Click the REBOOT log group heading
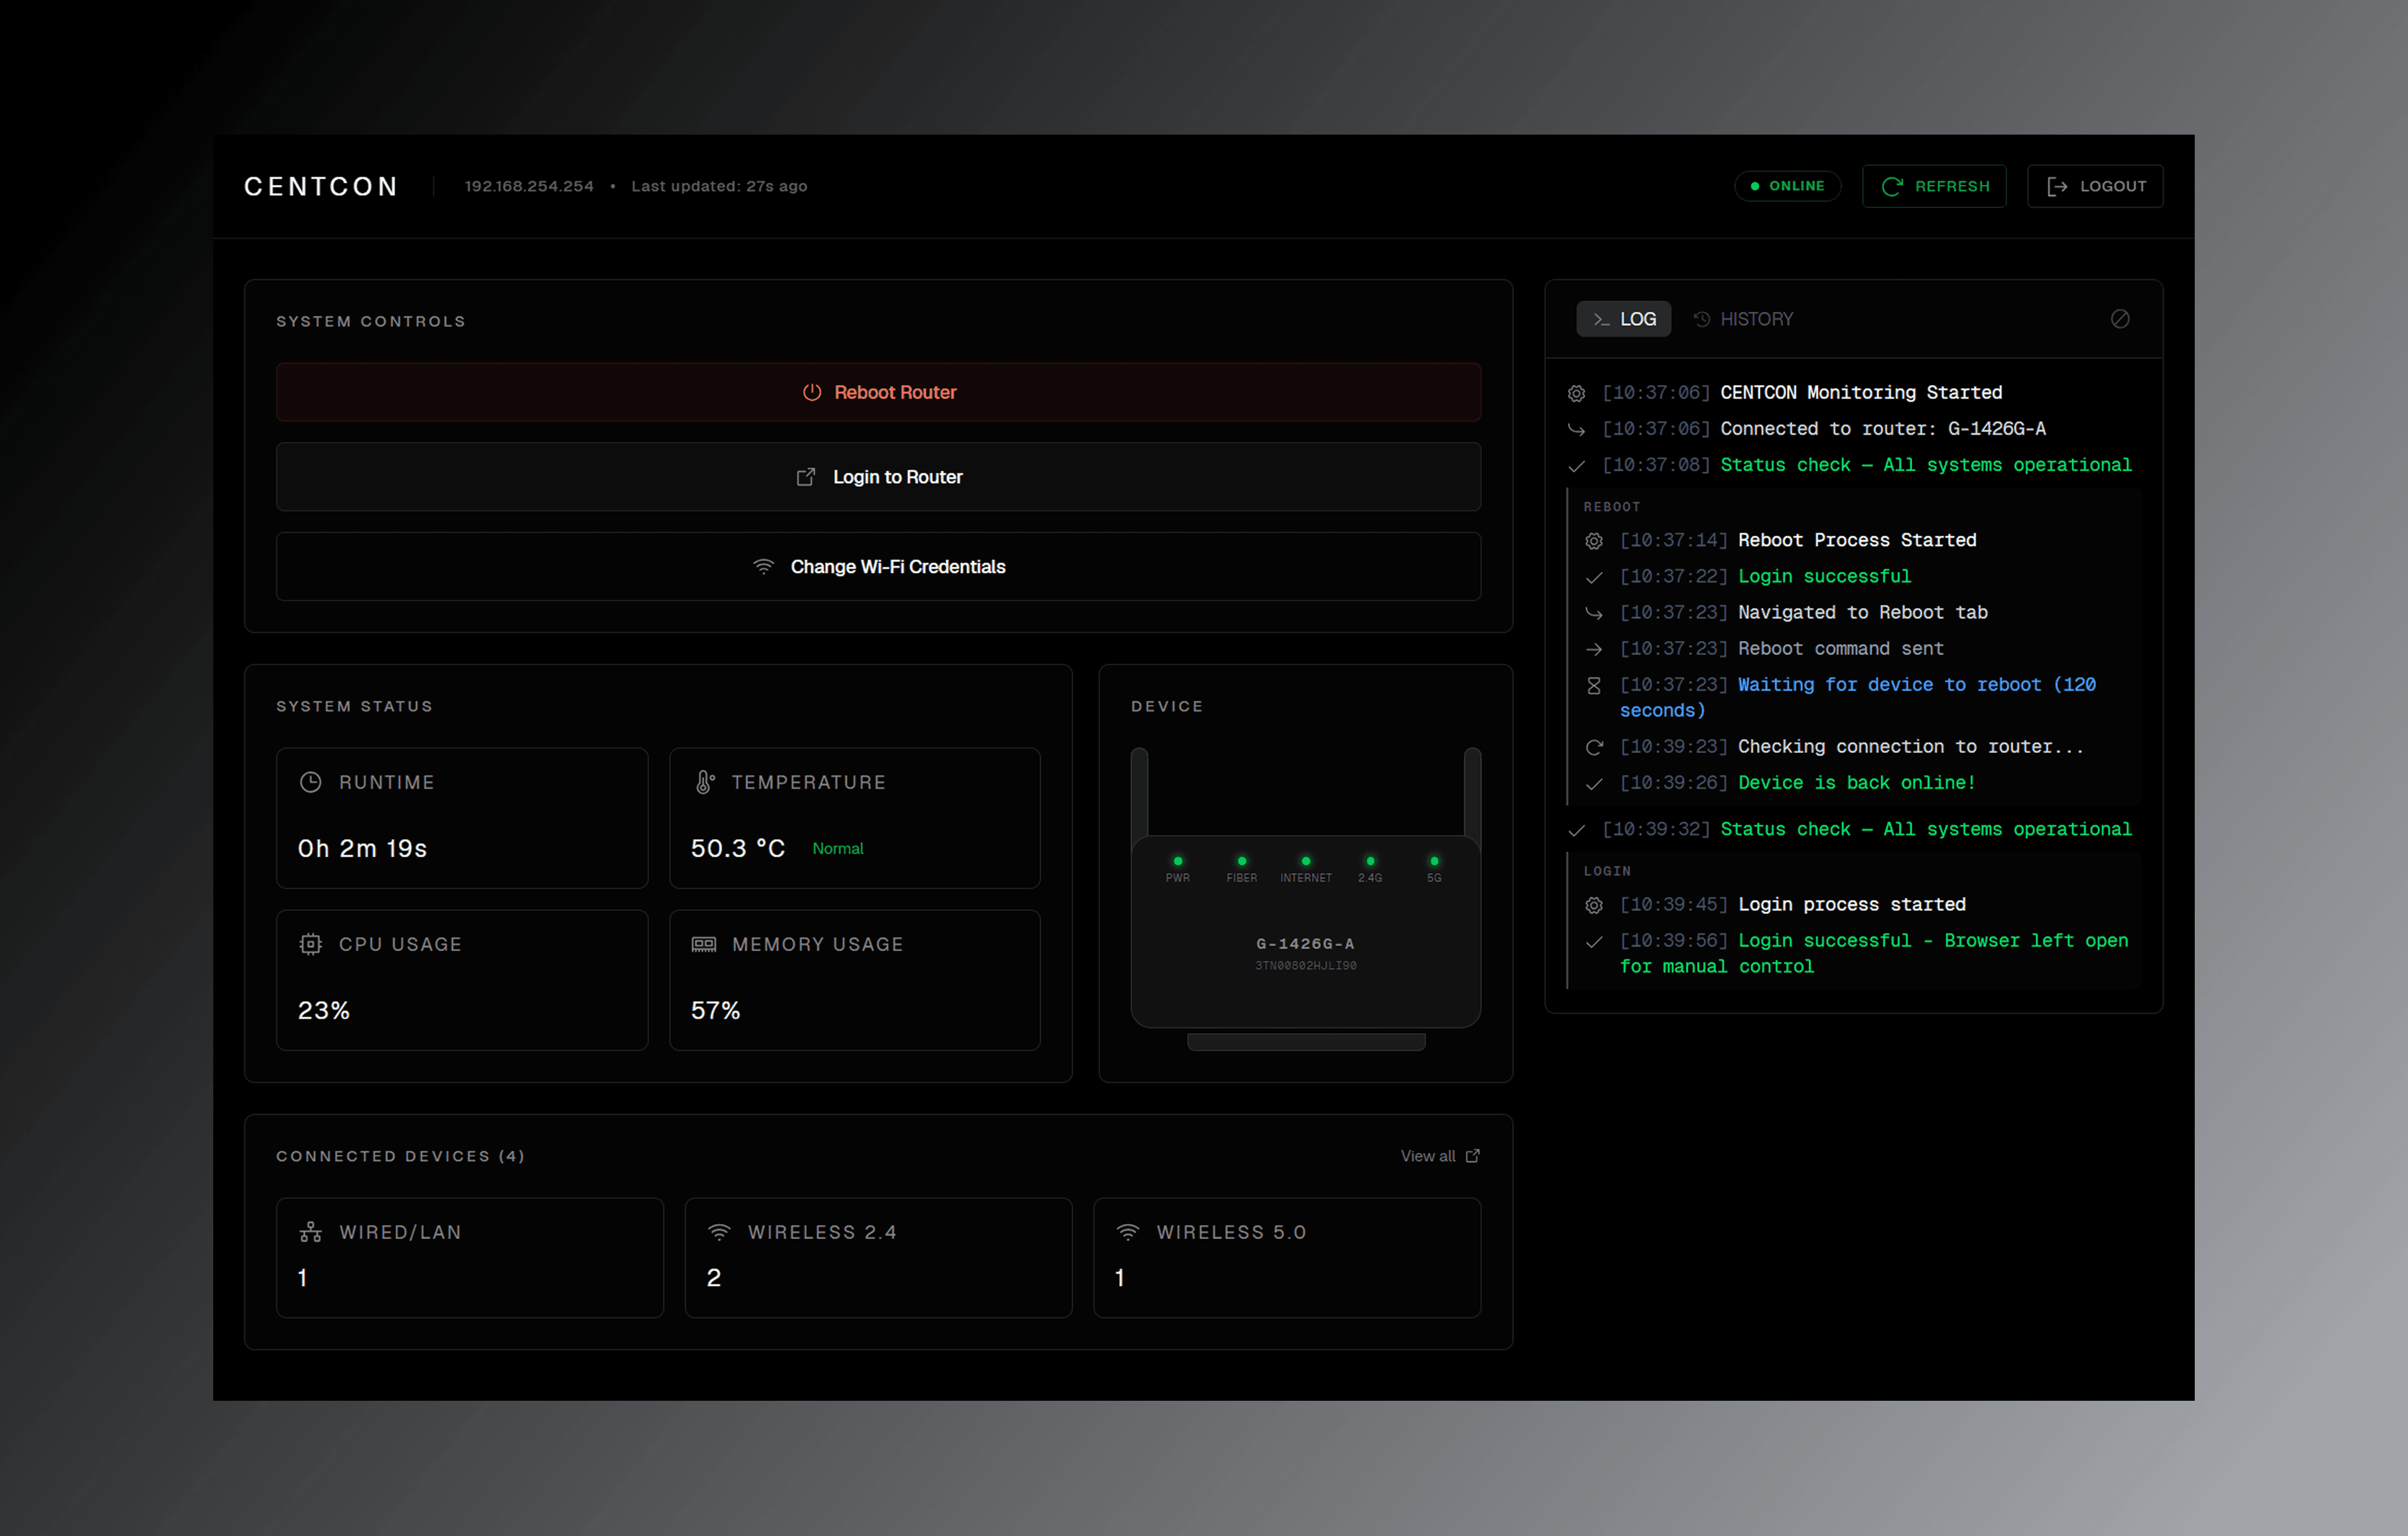This screenshot has width=2408, height=1536. (1611, 507)
